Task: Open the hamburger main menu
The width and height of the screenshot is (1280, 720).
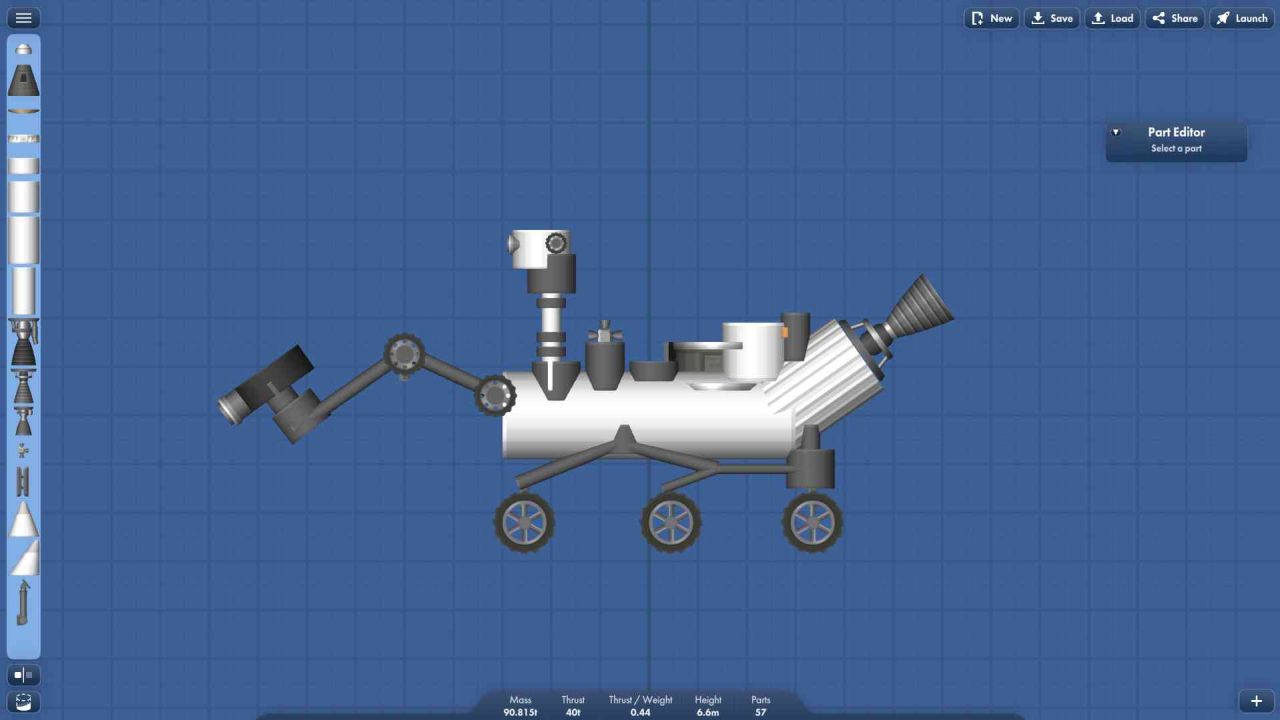Action: tap(24, 18)
